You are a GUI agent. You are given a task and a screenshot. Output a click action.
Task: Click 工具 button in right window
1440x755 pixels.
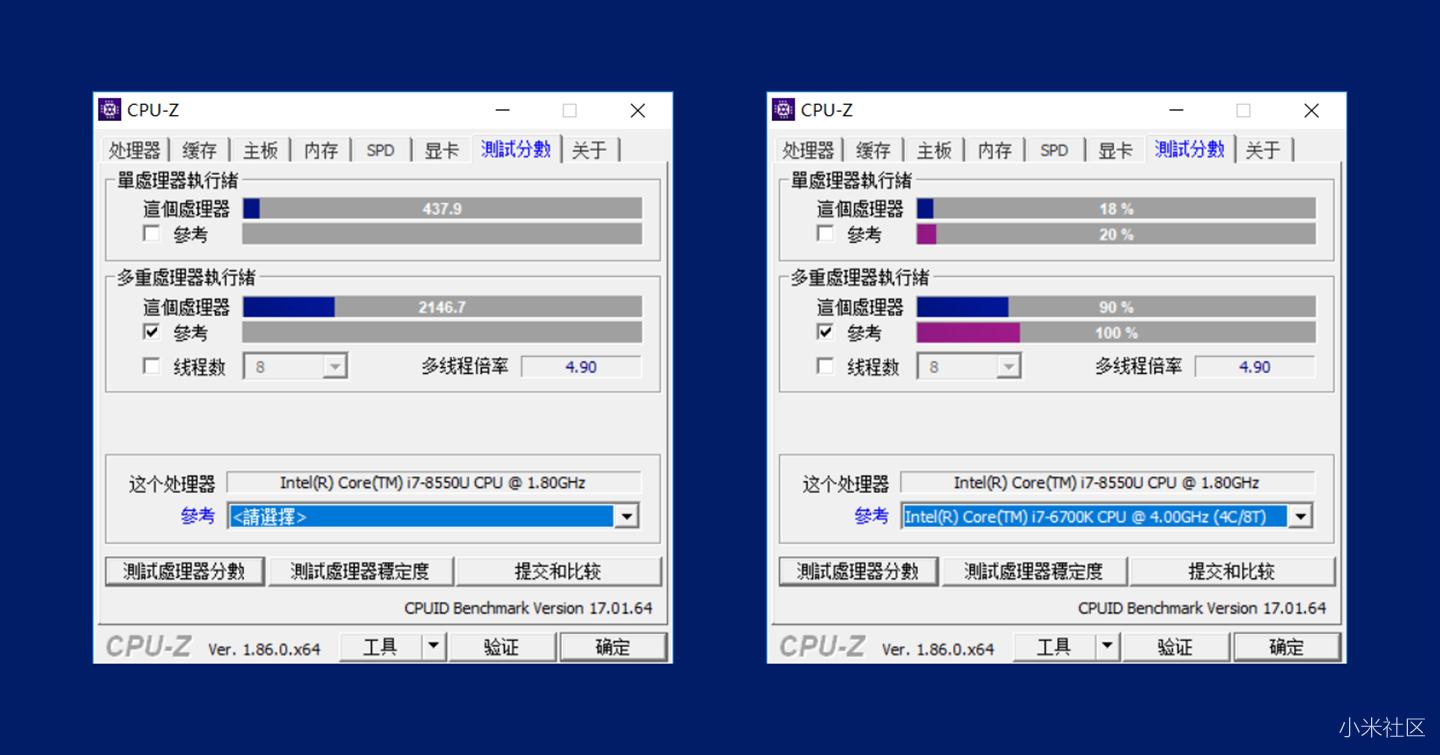pos(1054,647)
